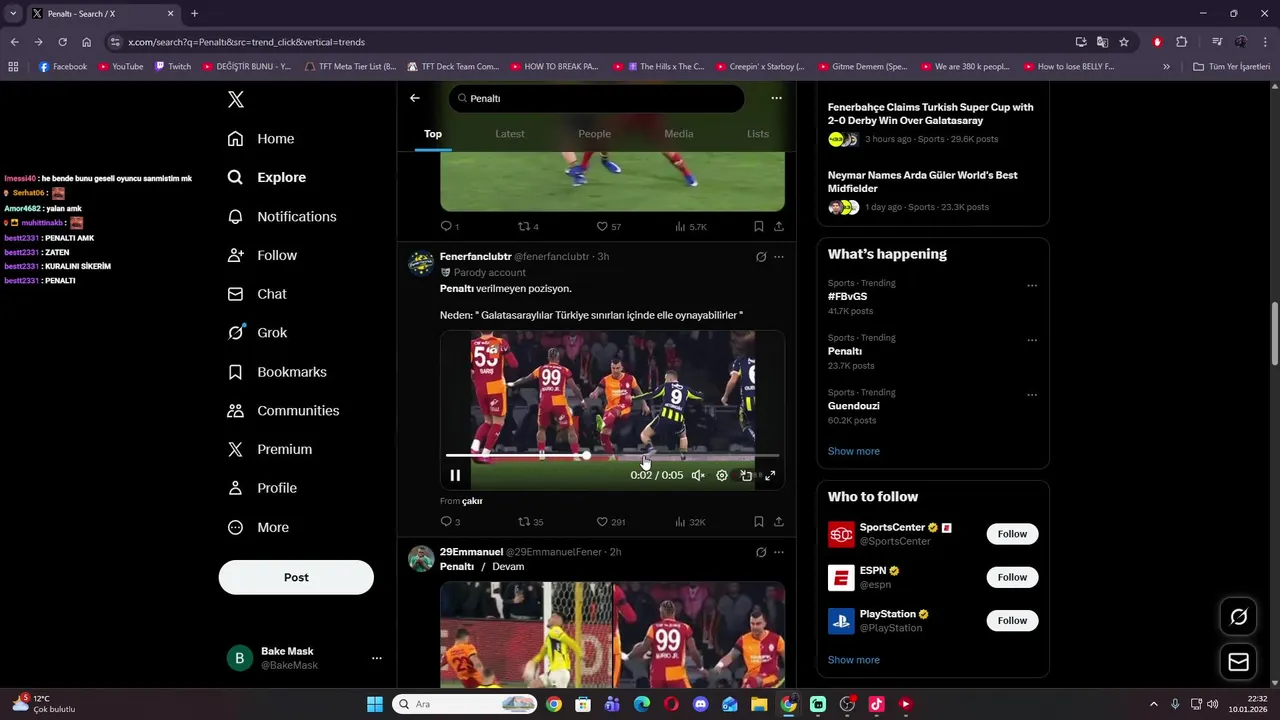Open Bake Mask account menu dots
This screenshot has height=720, width=1280.
(x=377, y=658)
